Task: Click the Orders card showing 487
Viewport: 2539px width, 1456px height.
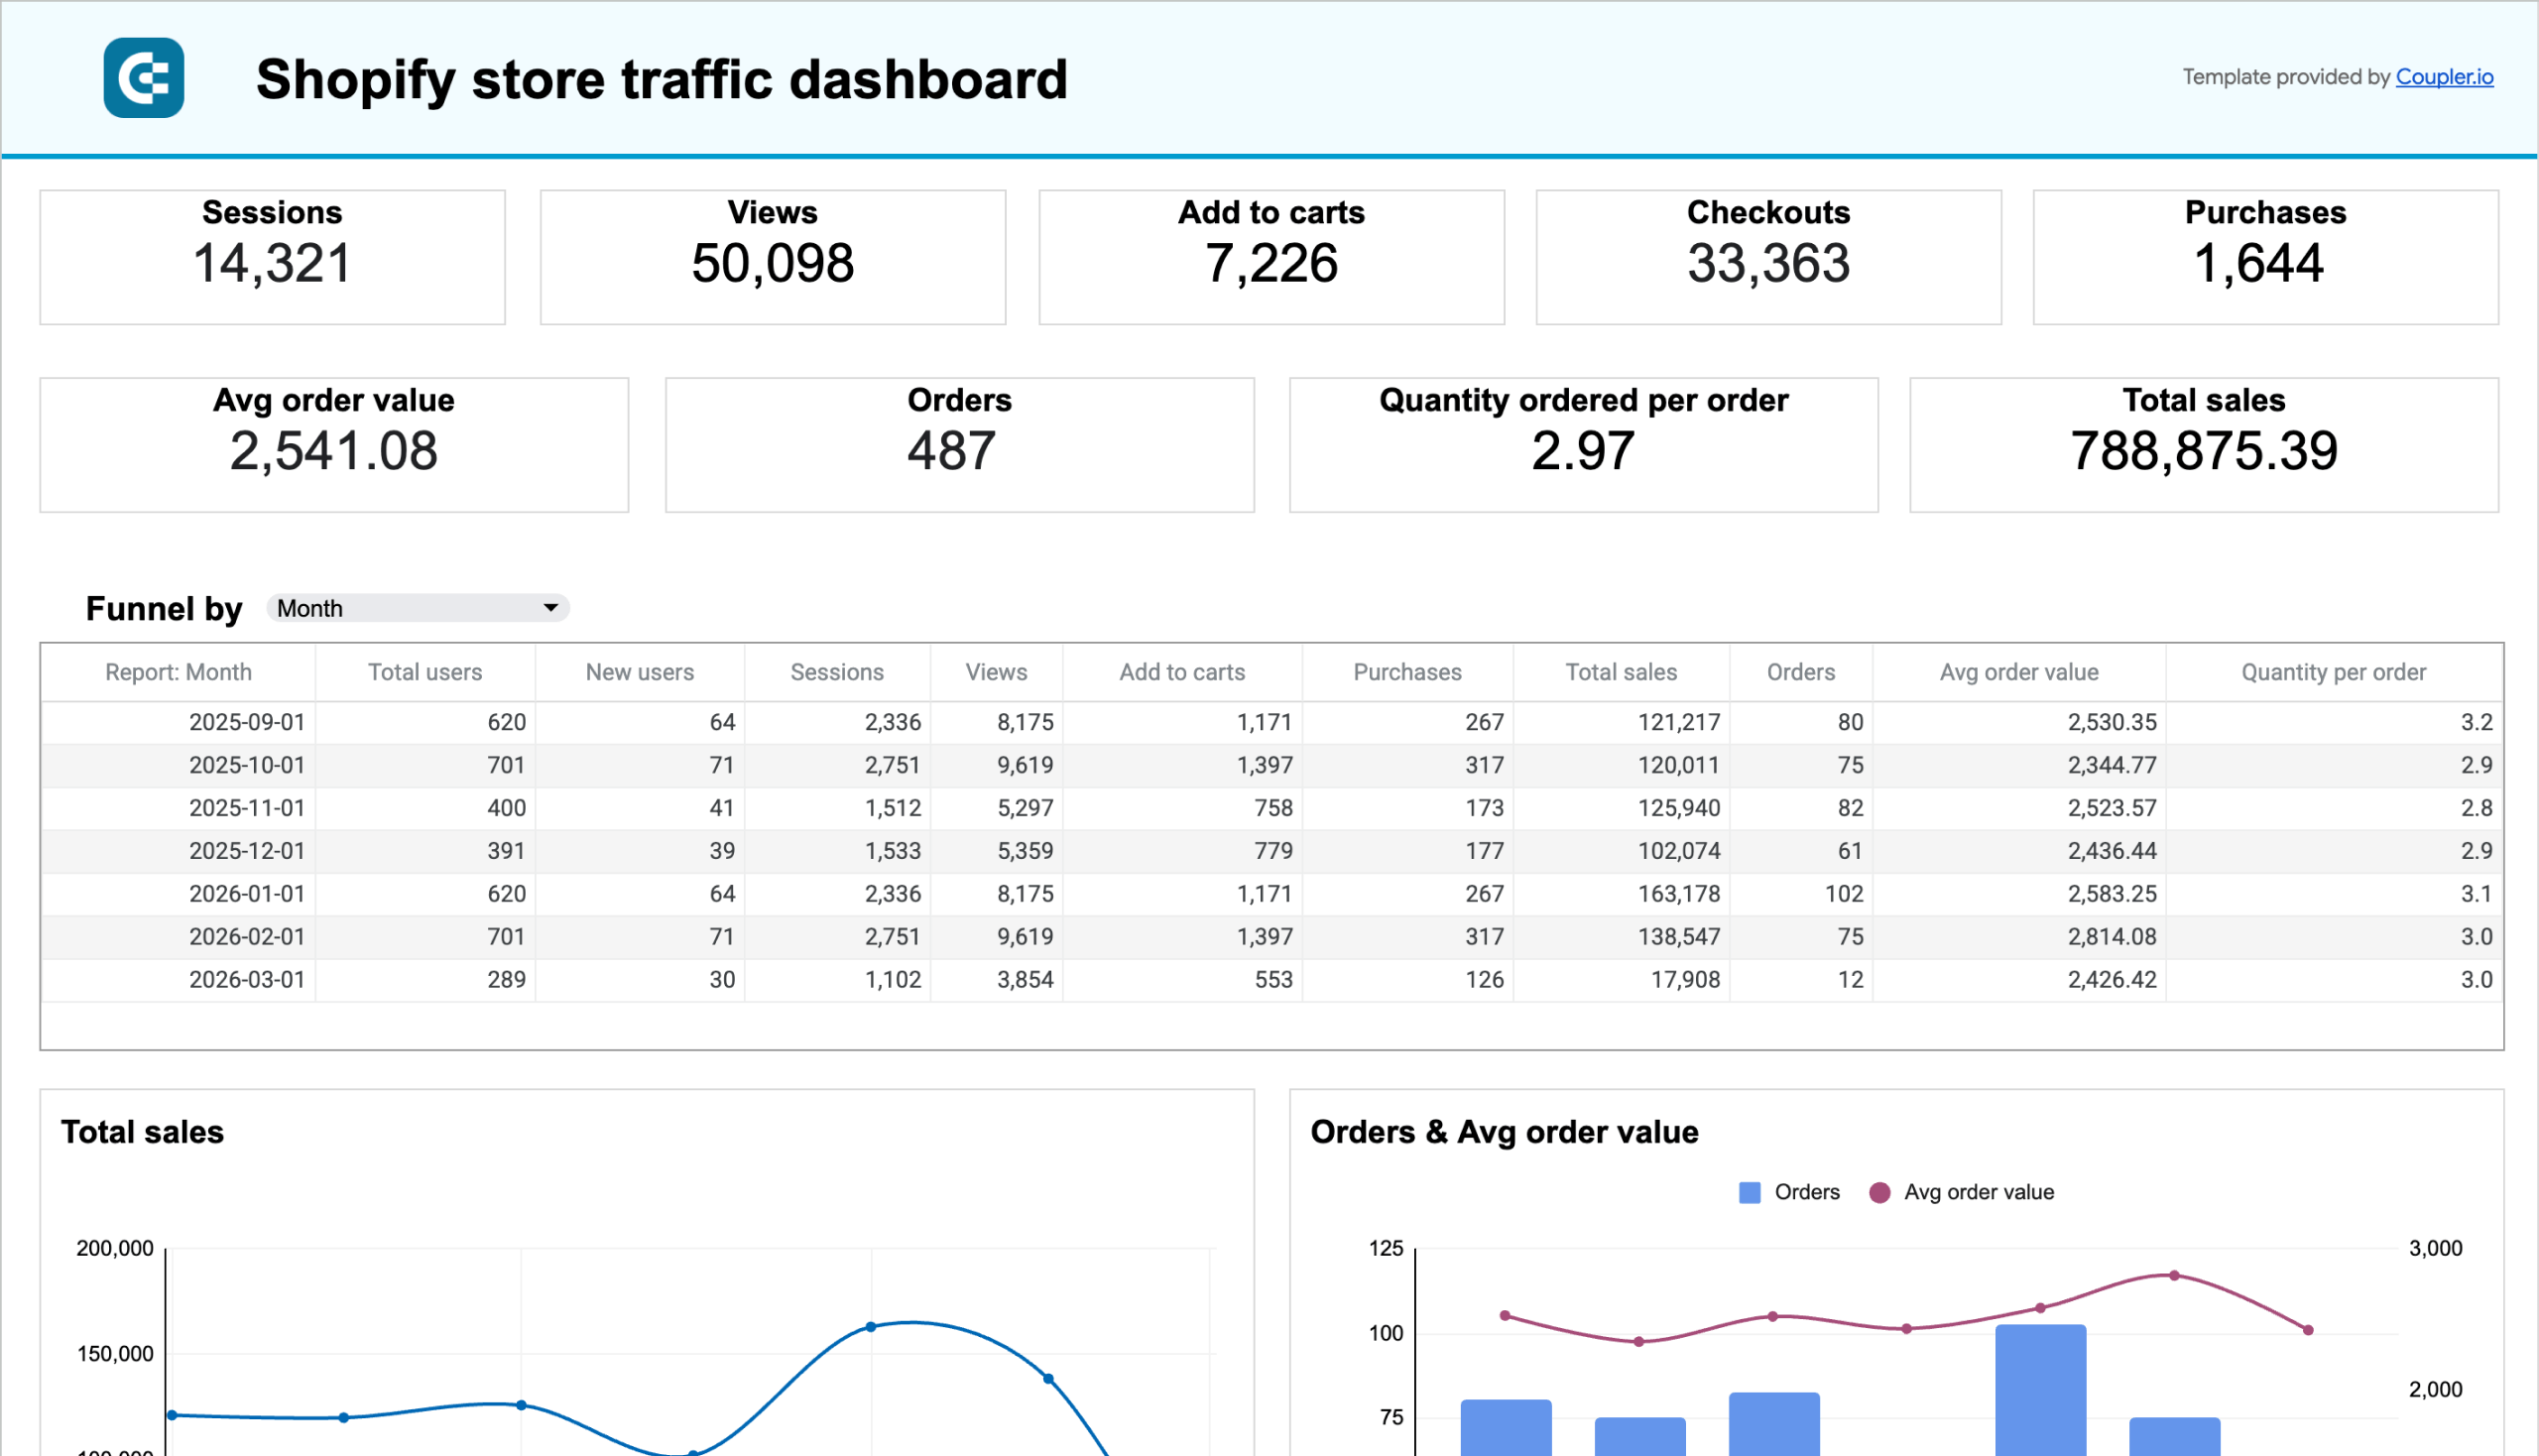Action: [x=958, y=444]
